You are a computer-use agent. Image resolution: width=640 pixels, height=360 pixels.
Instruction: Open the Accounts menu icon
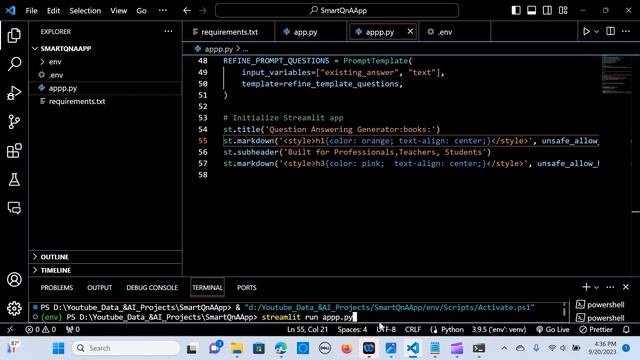tap(14, 280)
